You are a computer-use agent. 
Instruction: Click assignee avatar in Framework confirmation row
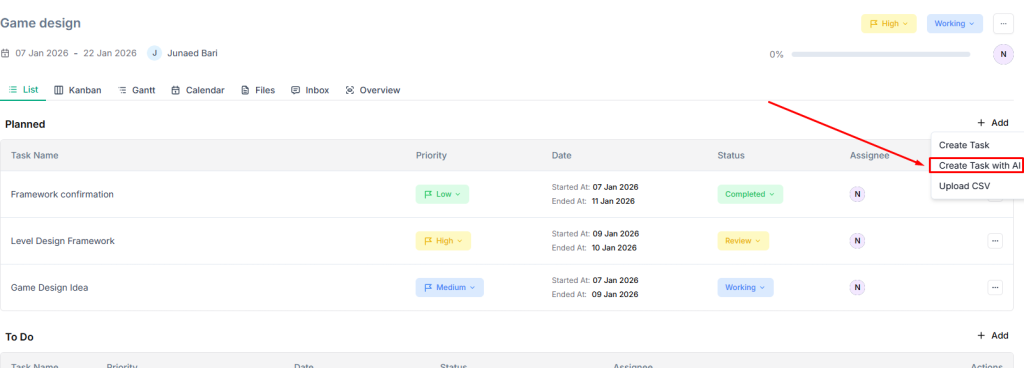pyautogui.click(x=857, y=194)
